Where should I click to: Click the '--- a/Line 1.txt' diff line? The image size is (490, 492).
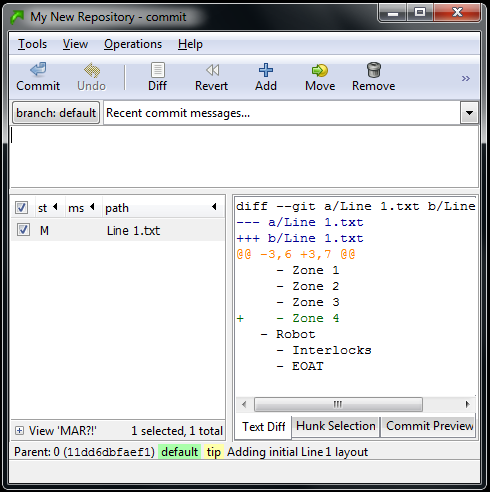[300, 222]
